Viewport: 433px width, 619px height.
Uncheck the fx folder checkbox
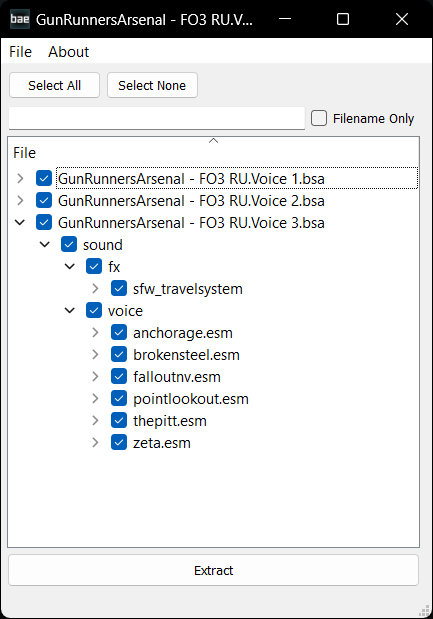pos(94,266)
